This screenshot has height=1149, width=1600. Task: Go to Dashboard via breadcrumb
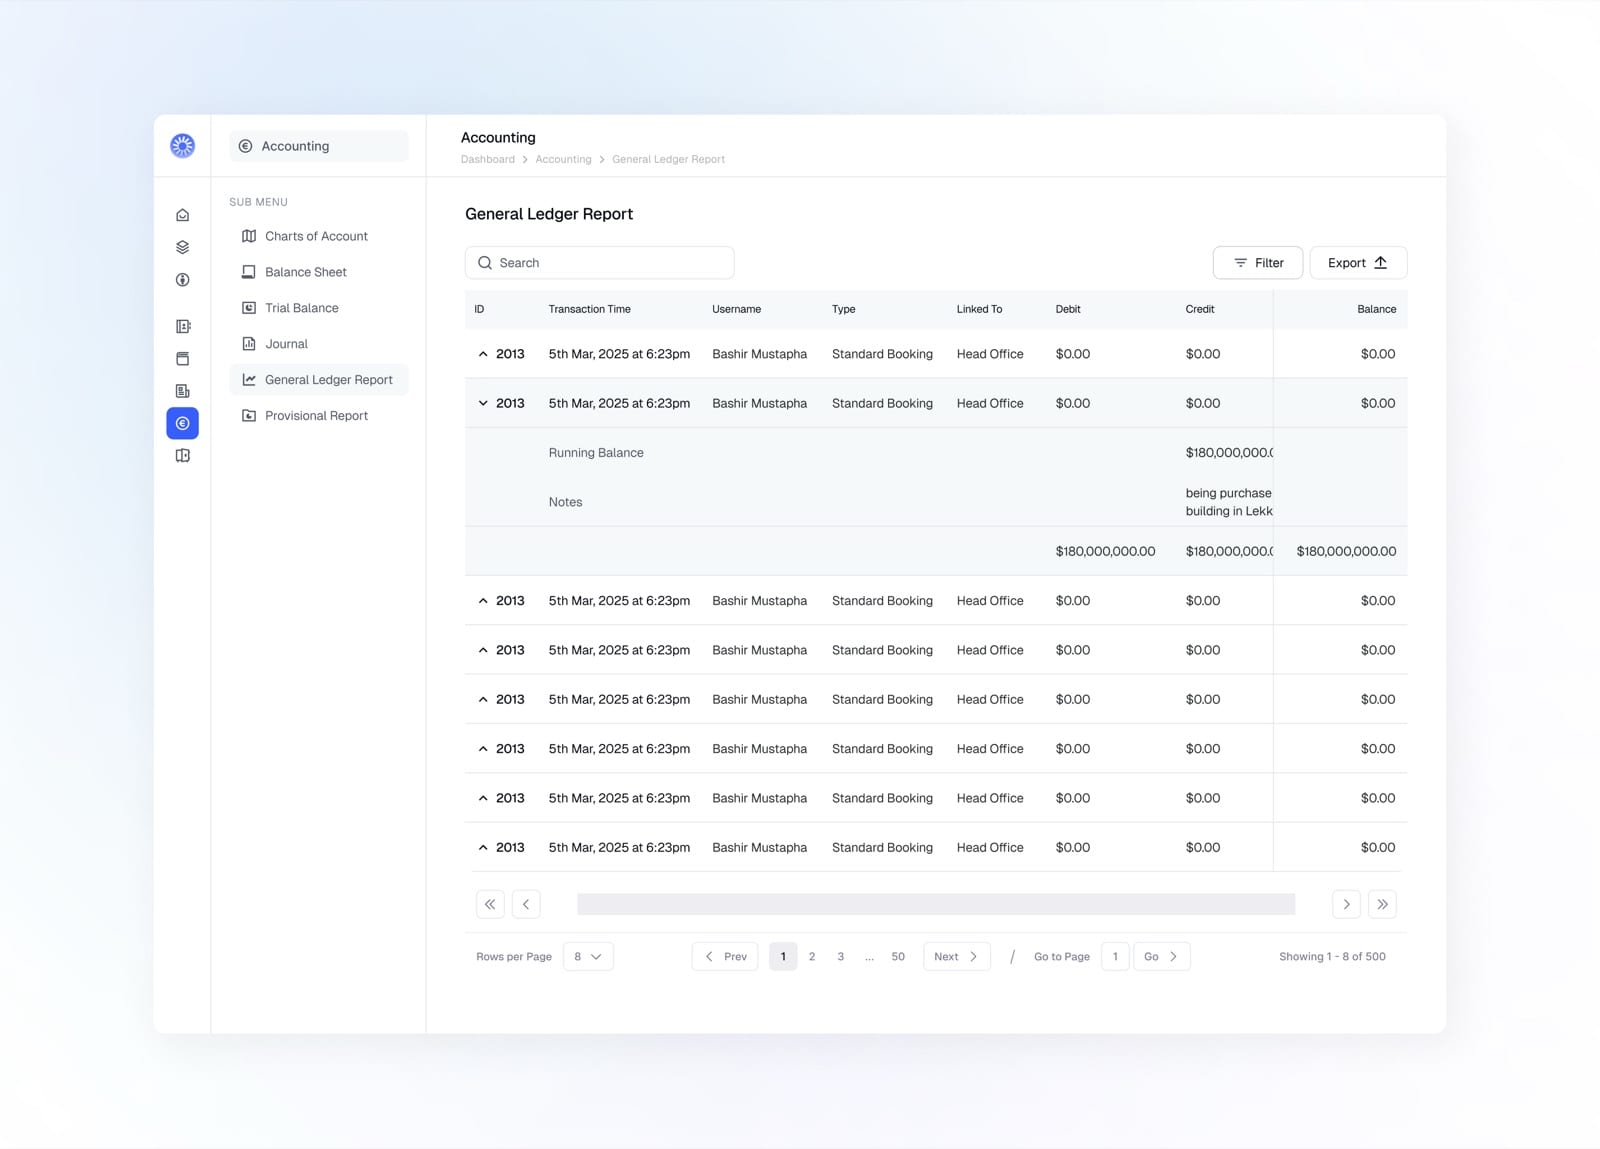coord(488,159)
